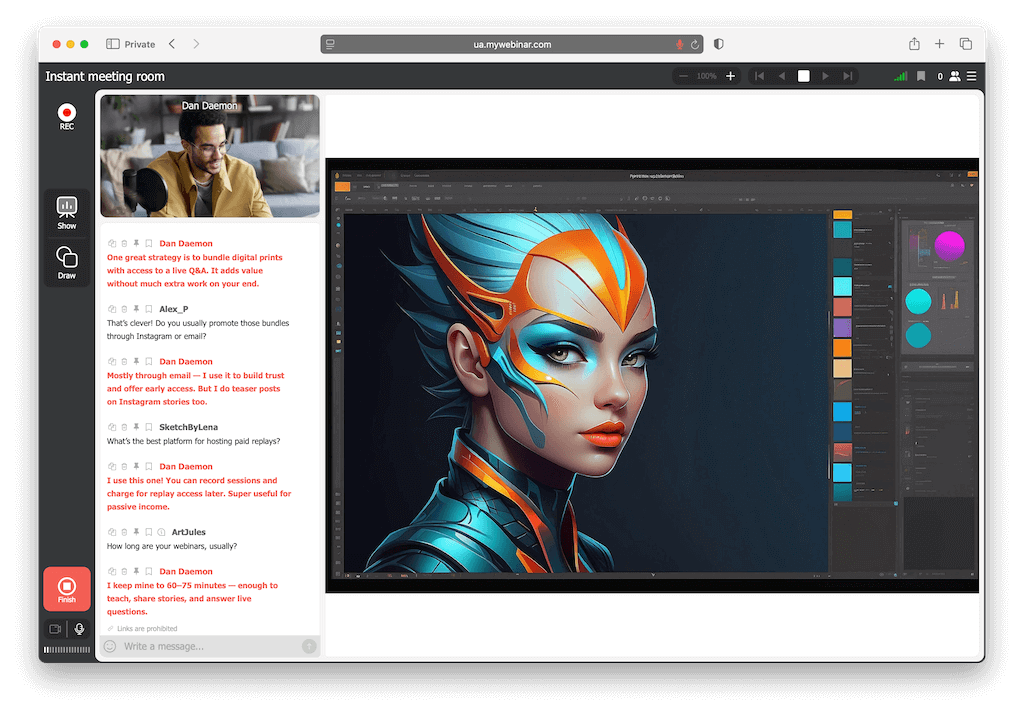Click the username Alex_P in chat
This screenshot has width=1024, height=714.
[174, 309]
